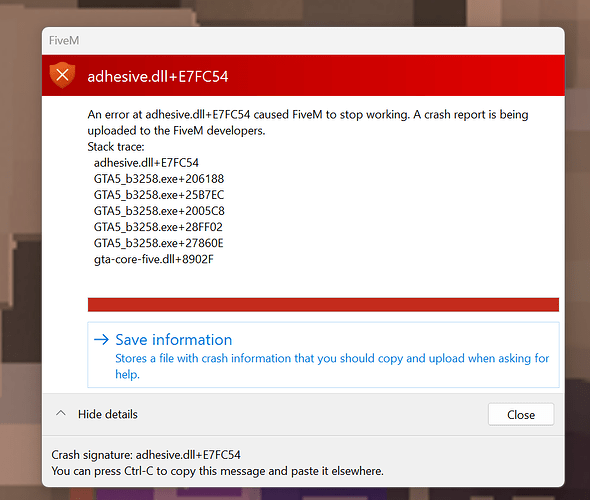Click the Hide details label
590x500 pixels.
(x=108, y=414)
